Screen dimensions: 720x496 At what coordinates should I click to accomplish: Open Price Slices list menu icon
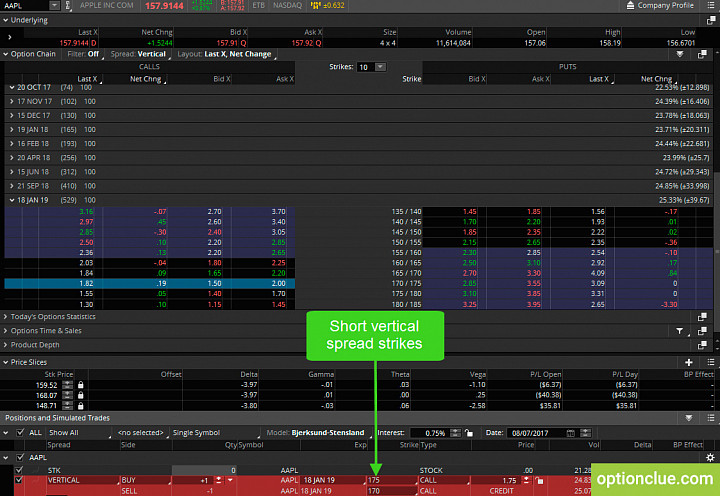pos(711,362)
